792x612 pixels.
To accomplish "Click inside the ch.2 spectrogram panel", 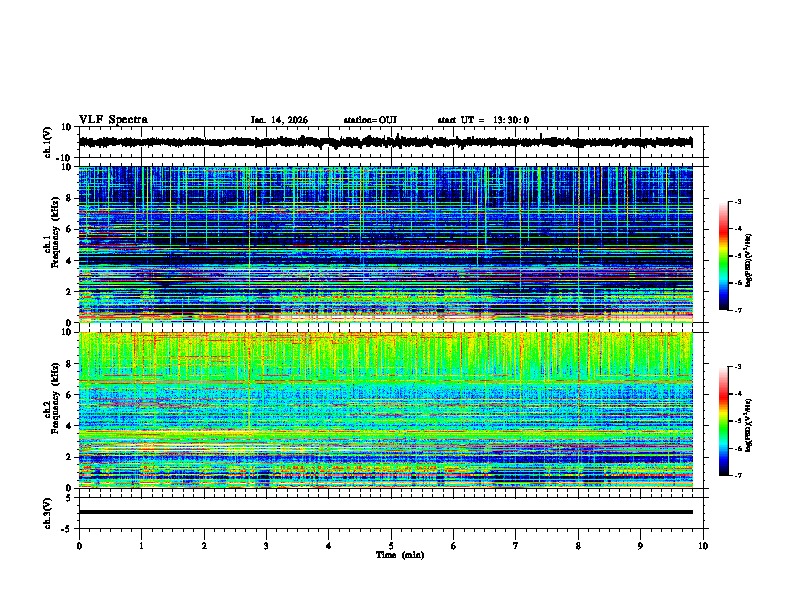I will tap(385, 410).
